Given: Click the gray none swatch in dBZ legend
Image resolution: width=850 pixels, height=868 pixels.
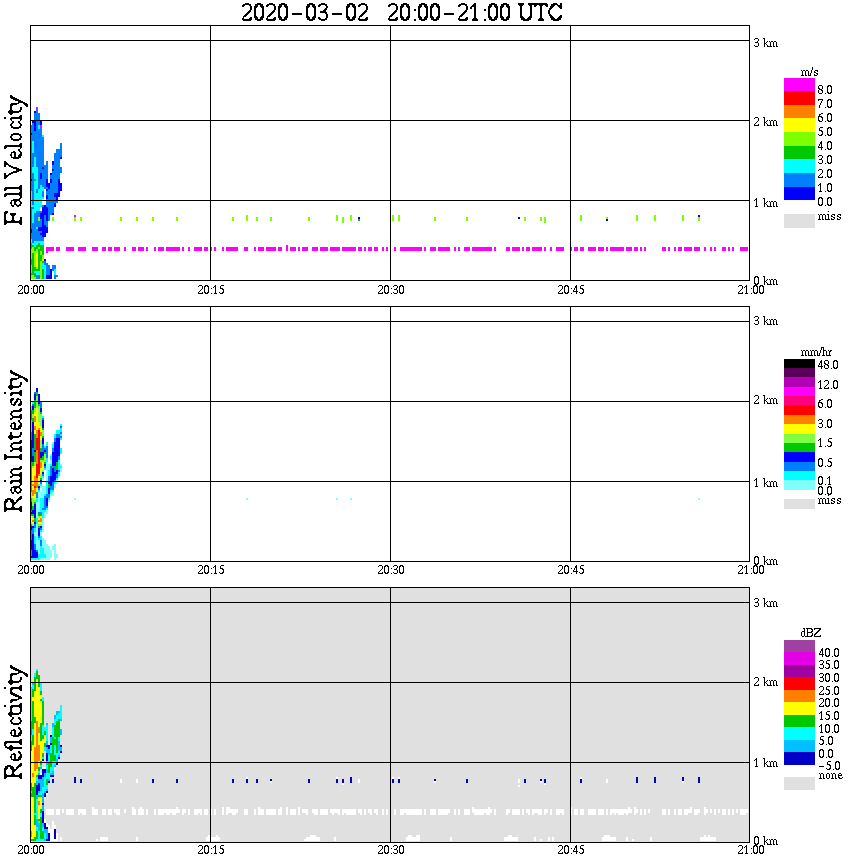Looking at the screenshot, I should 799,783.
